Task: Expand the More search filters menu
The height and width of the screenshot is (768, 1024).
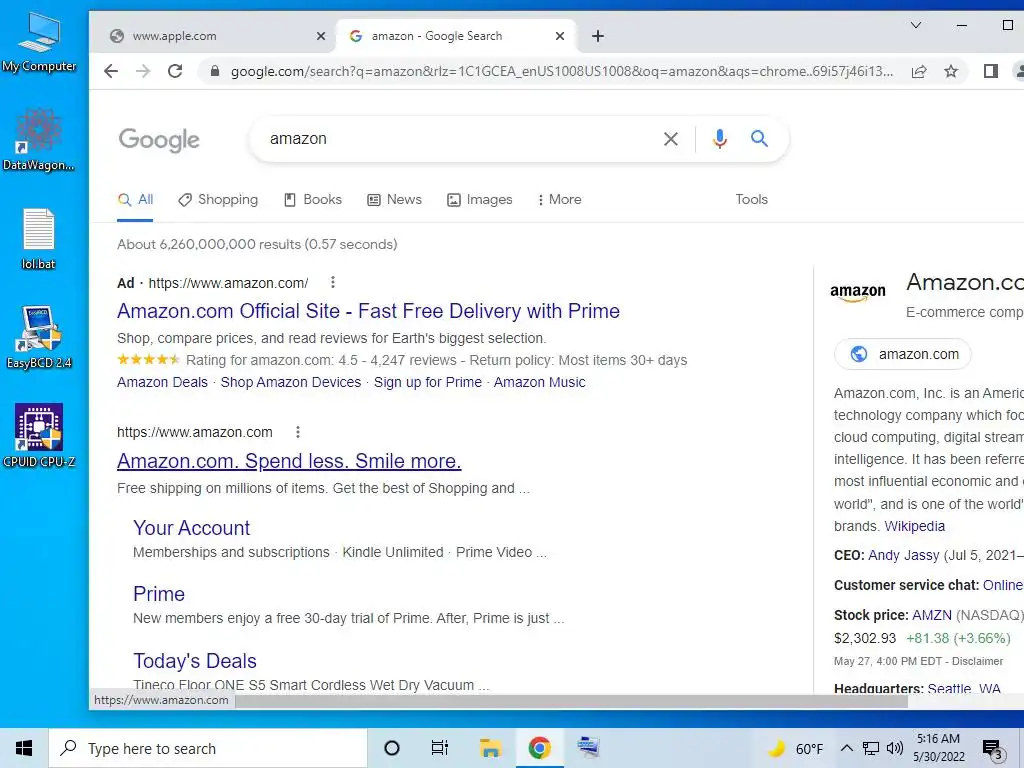Action: (559, 199)
